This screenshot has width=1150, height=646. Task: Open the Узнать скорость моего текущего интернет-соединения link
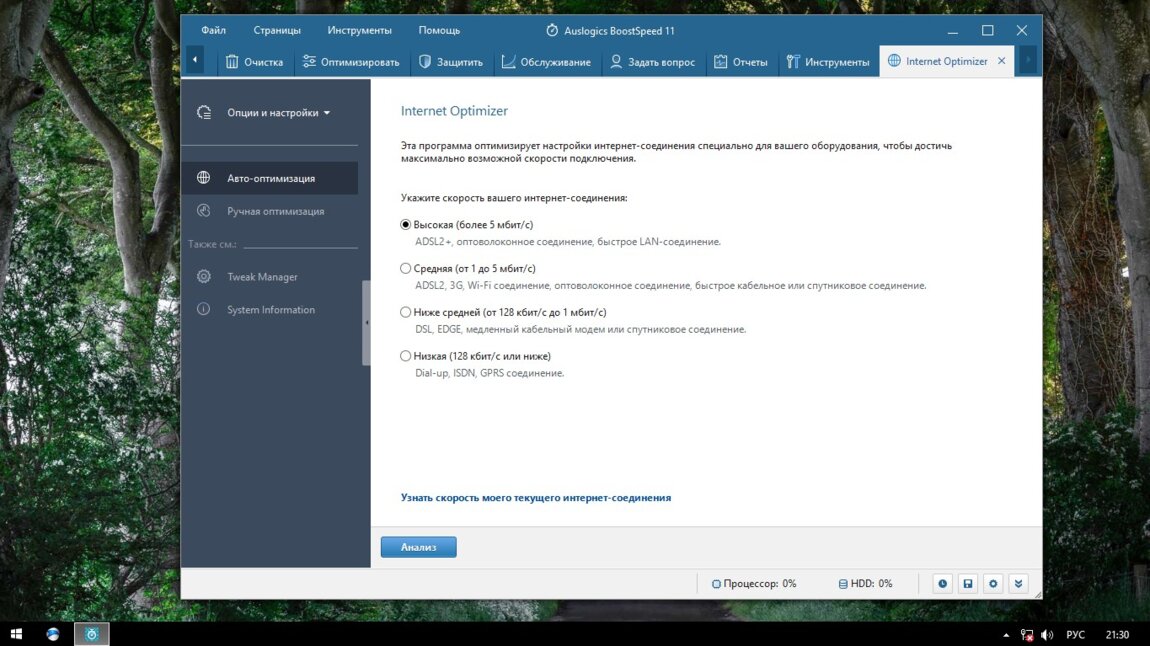click(x=535, y=497)
